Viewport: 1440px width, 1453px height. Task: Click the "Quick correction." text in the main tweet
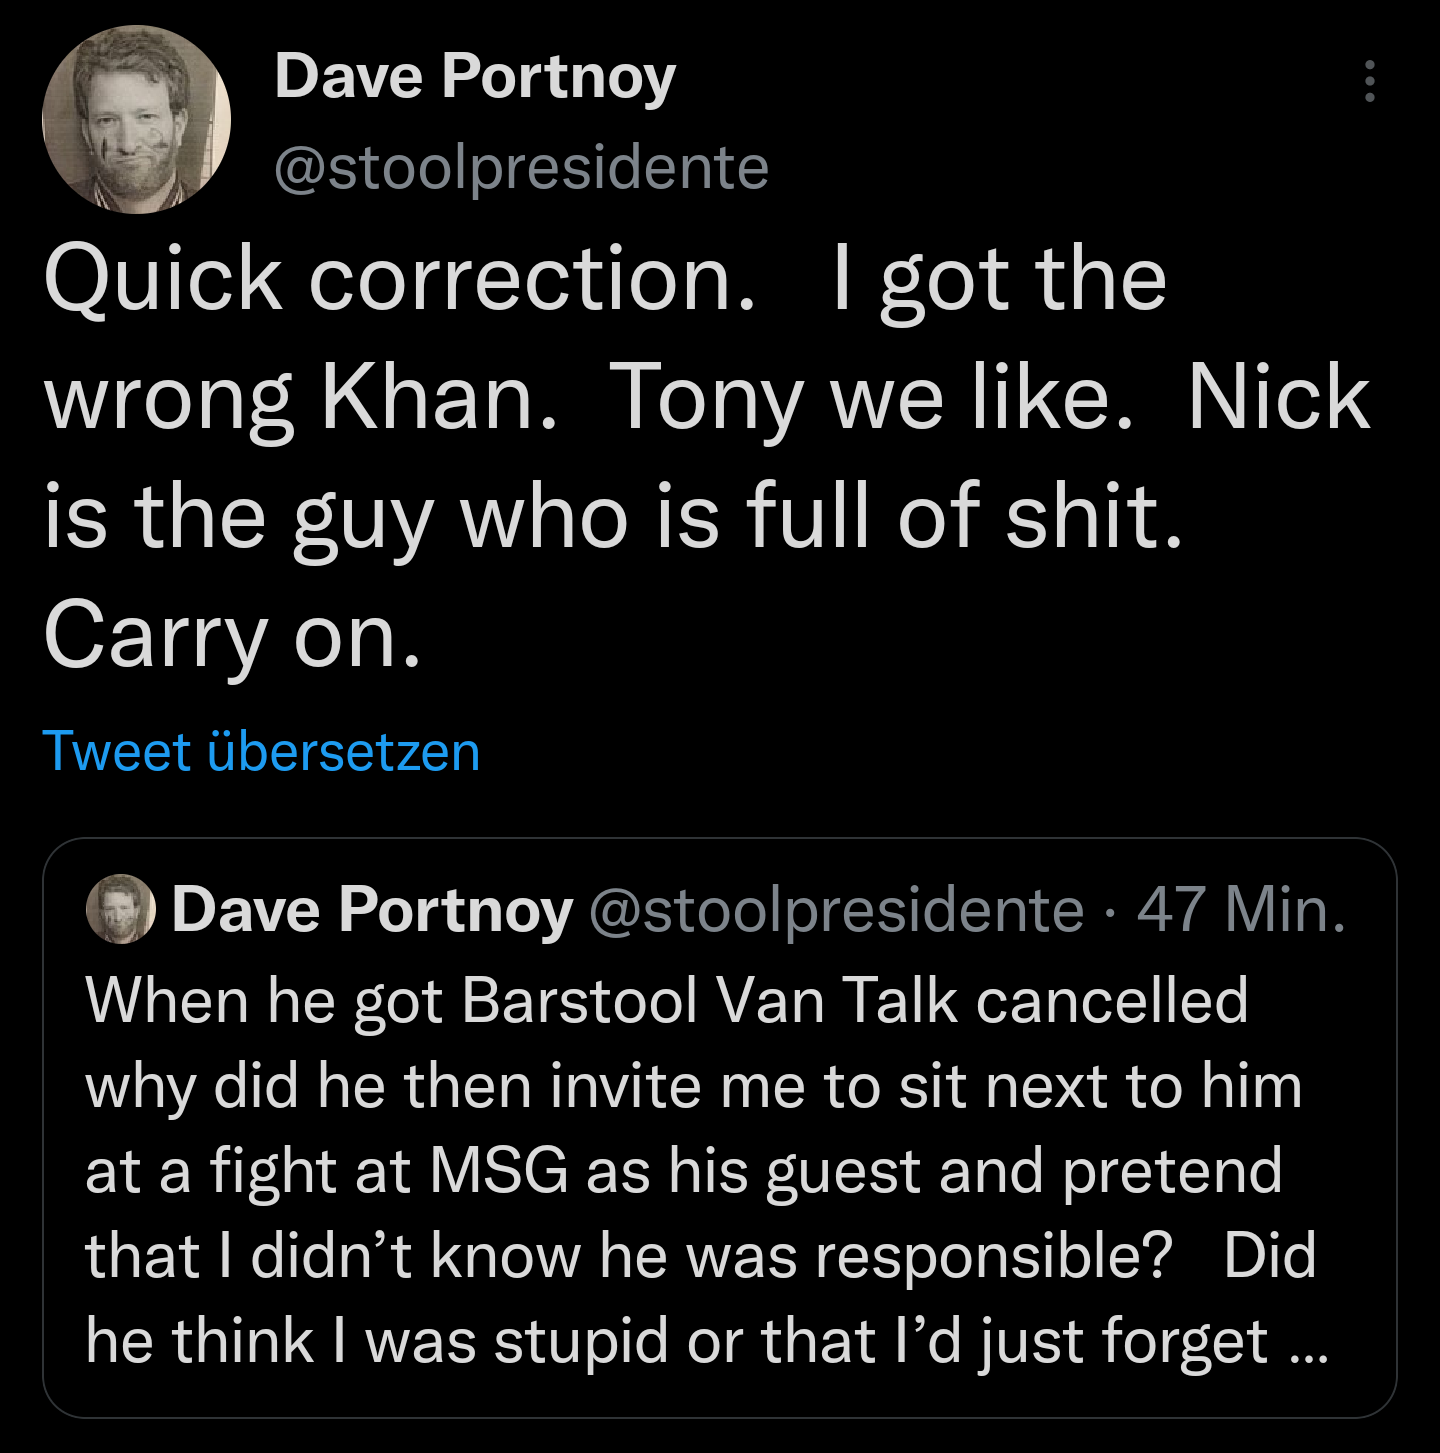(x=400, y=279)
